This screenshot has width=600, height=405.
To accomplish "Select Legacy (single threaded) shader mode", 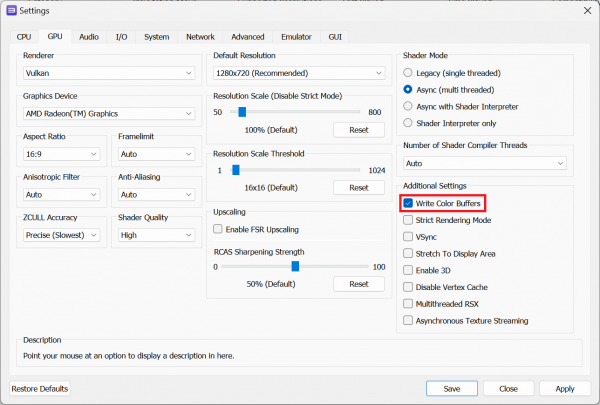I will point(408,73).
